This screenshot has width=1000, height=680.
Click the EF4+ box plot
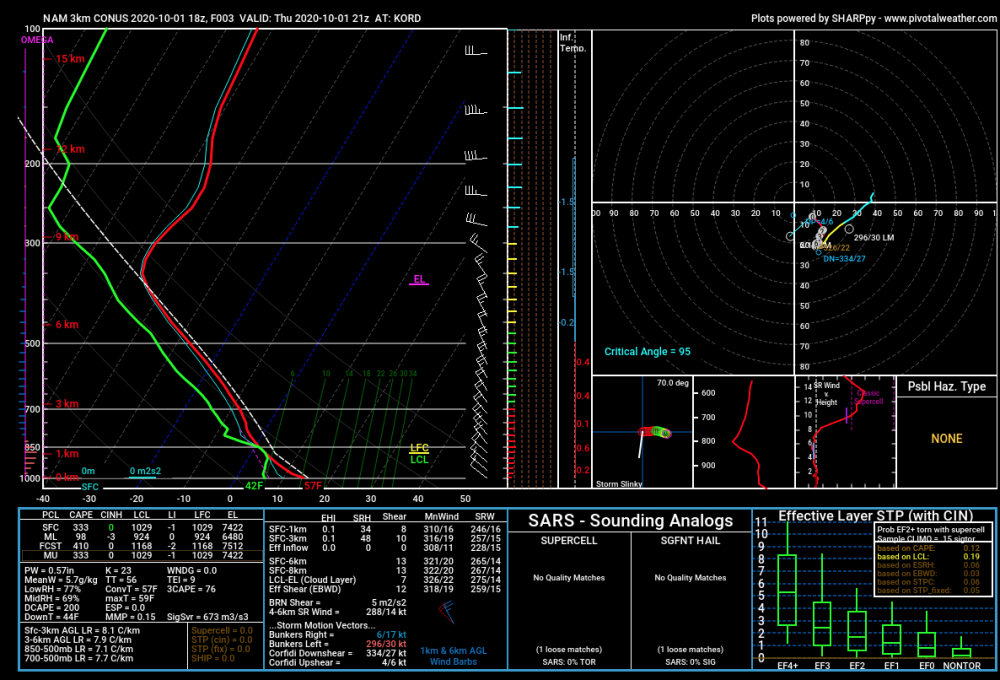[x=788, y=590]
